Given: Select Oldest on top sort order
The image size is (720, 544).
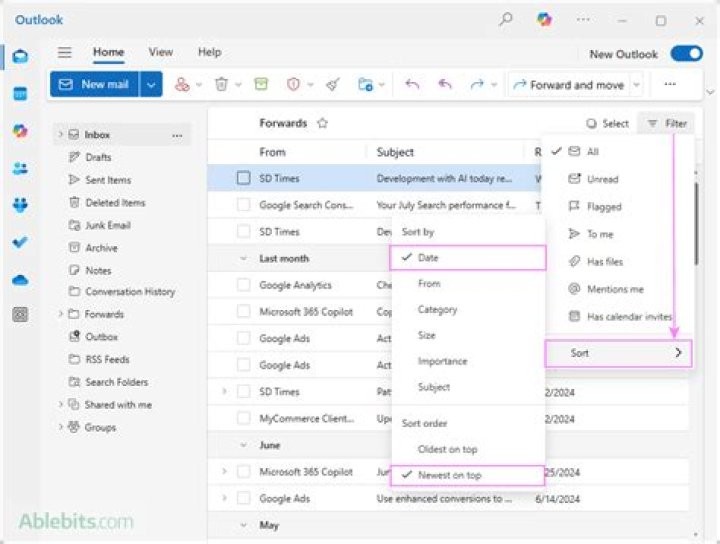Looking at the screenshot, I should [468, 449].
